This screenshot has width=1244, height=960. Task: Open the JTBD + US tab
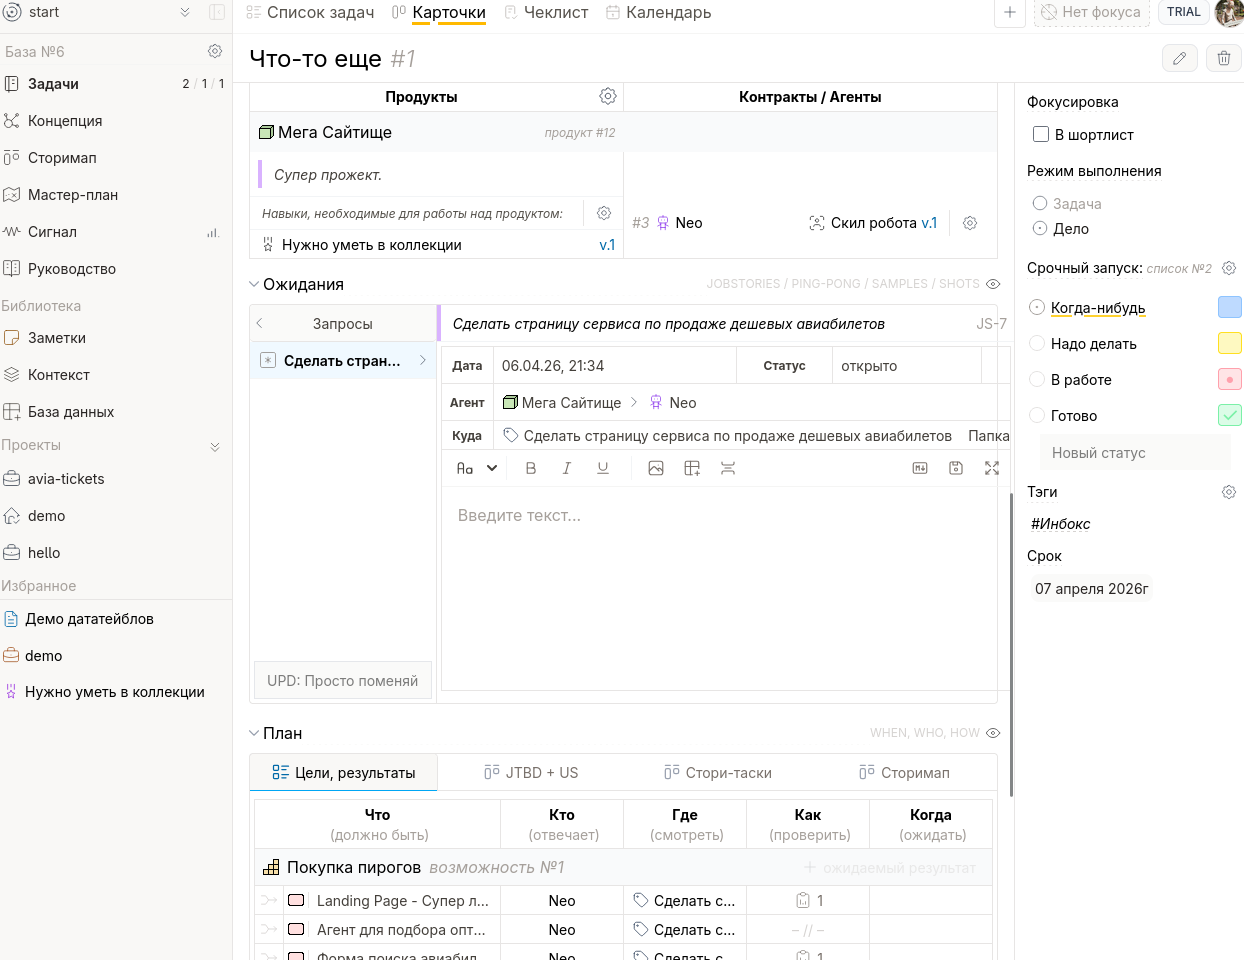click(x=531, y=772)
